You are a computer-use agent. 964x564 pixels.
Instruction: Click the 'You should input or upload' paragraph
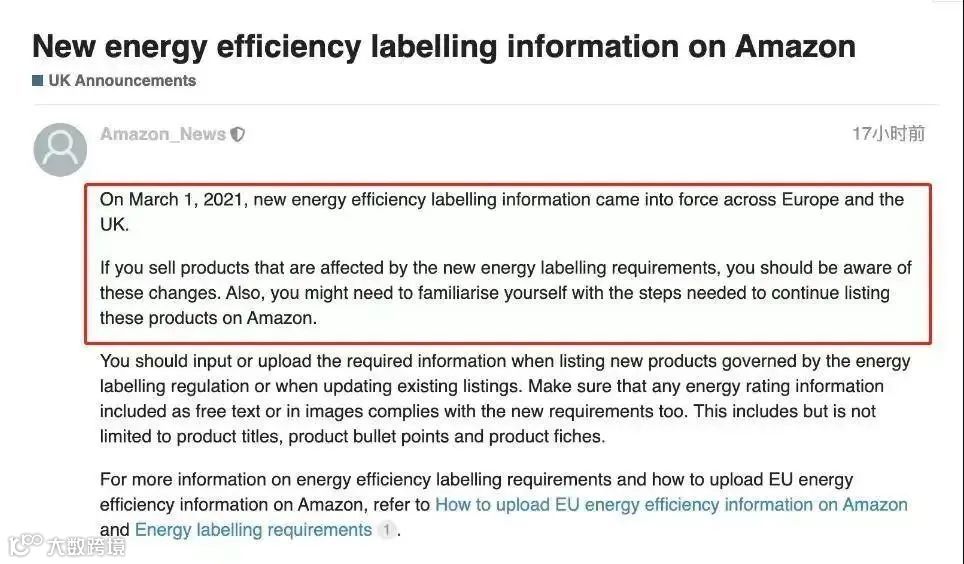[505, 399]
